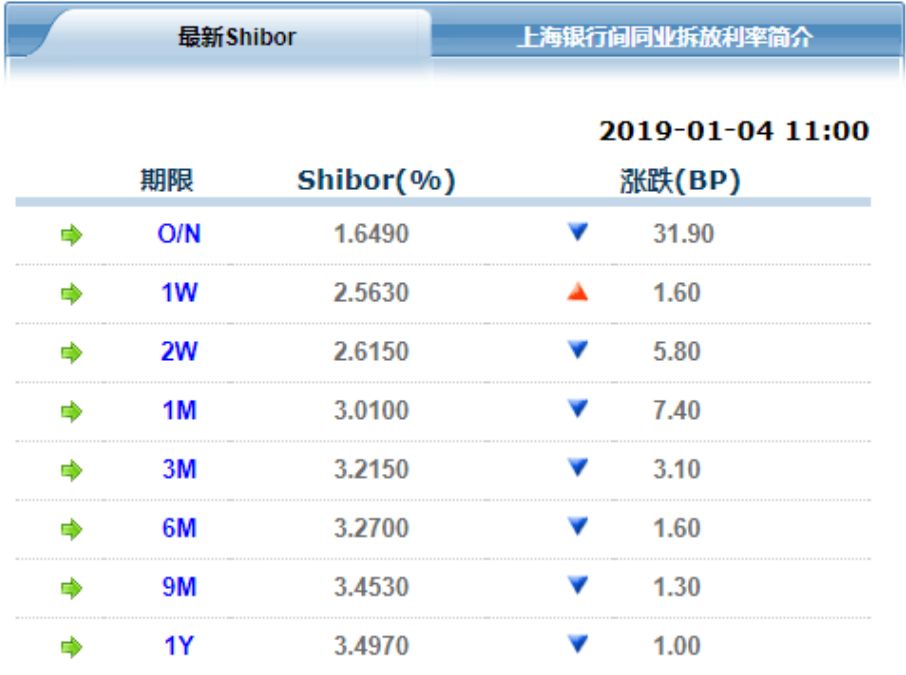Click the green arrow beside 1Y
The image size is (906, 675).
[72, 647]
